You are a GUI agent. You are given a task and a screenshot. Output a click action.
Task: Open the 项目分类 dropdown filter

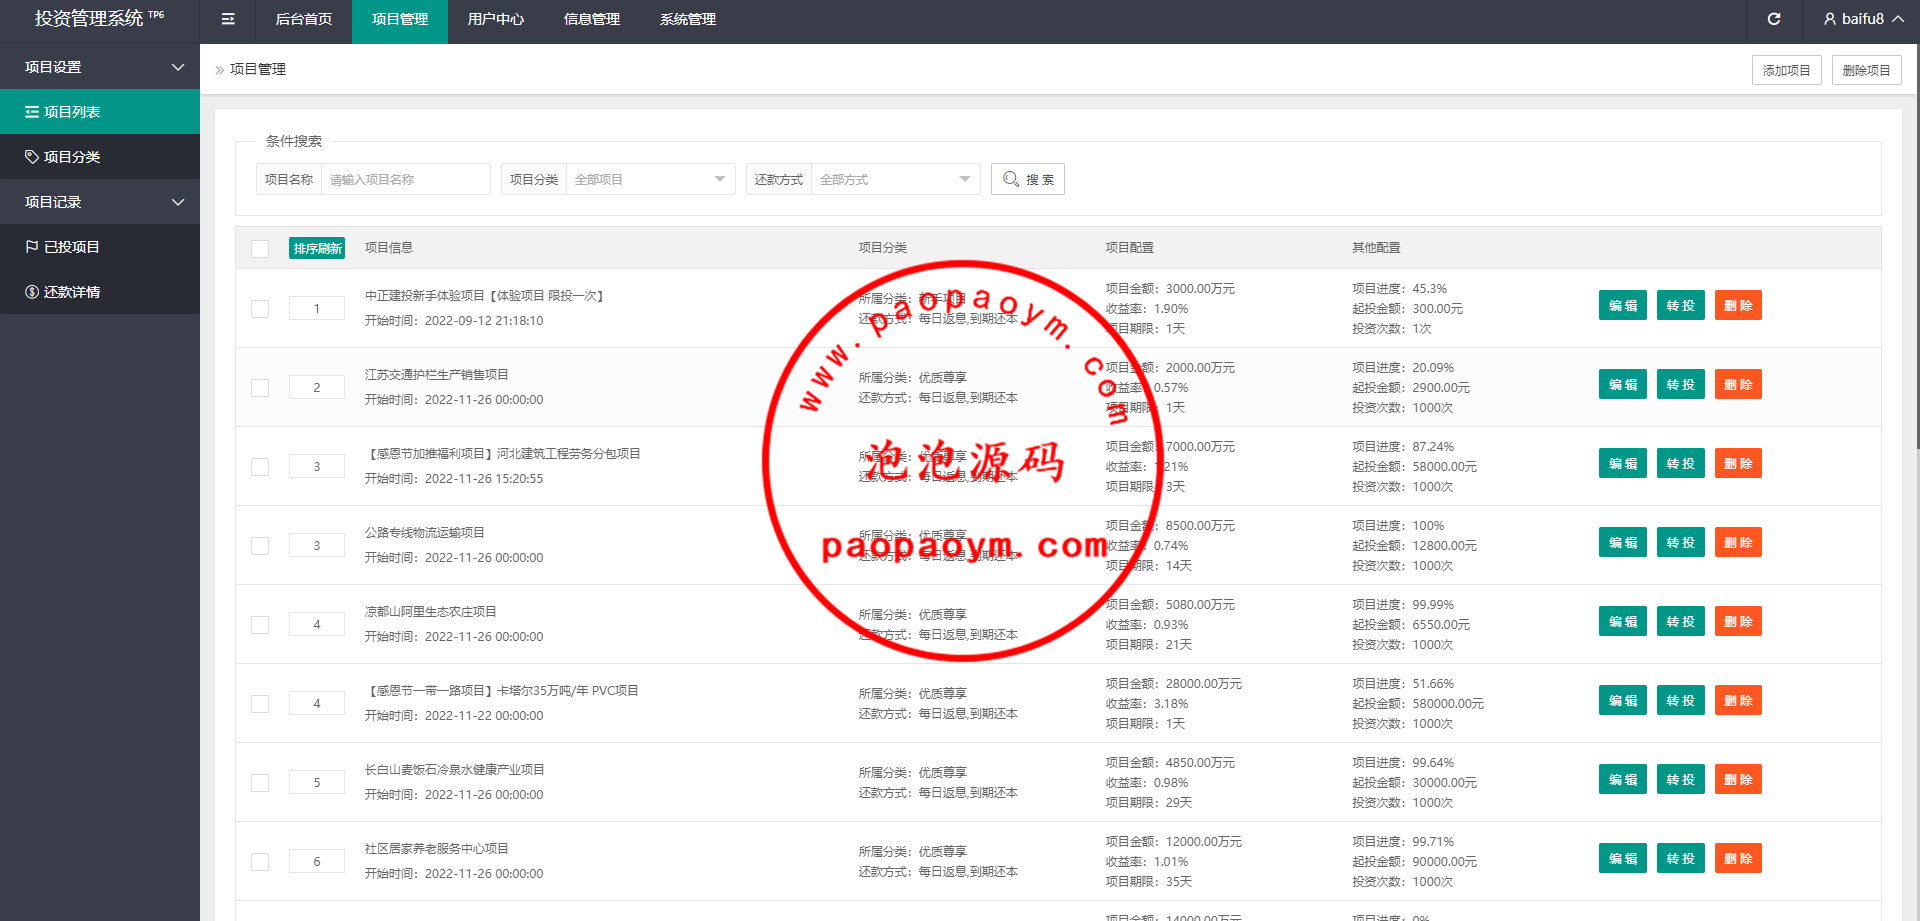[x=650, y=179]
